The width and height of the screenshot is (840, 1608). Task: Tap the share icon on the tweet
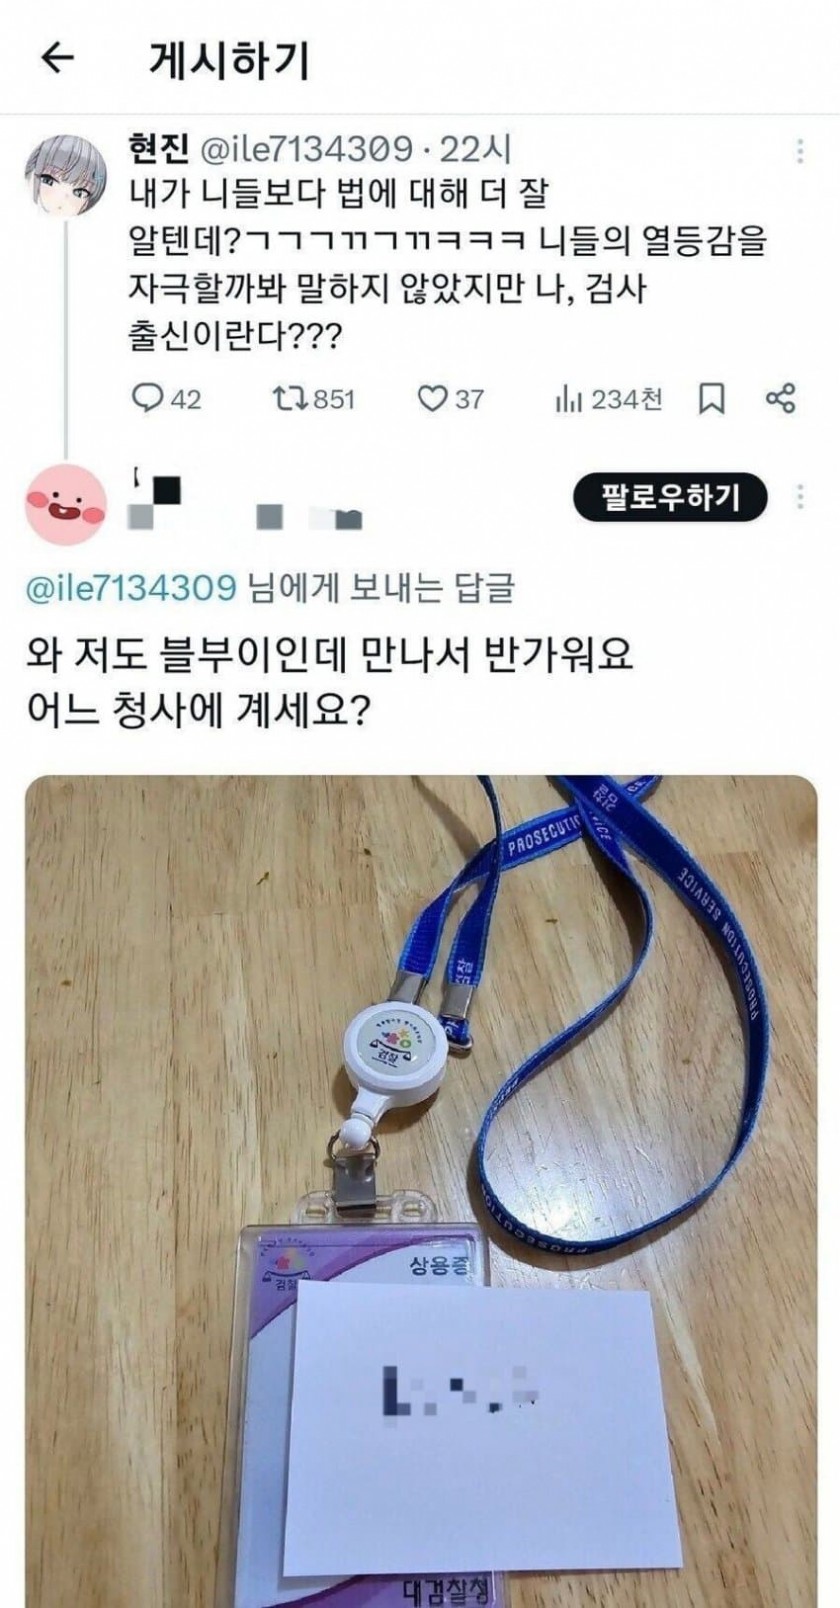780,398
